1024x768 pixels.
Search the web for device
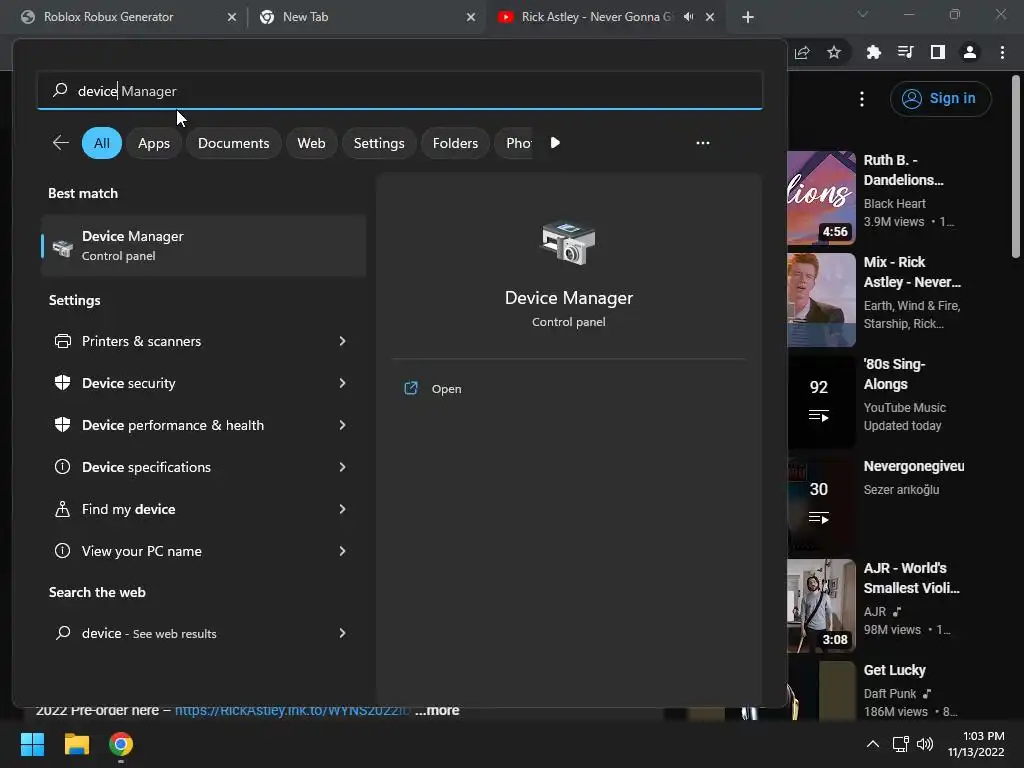(x=203, y=633)
